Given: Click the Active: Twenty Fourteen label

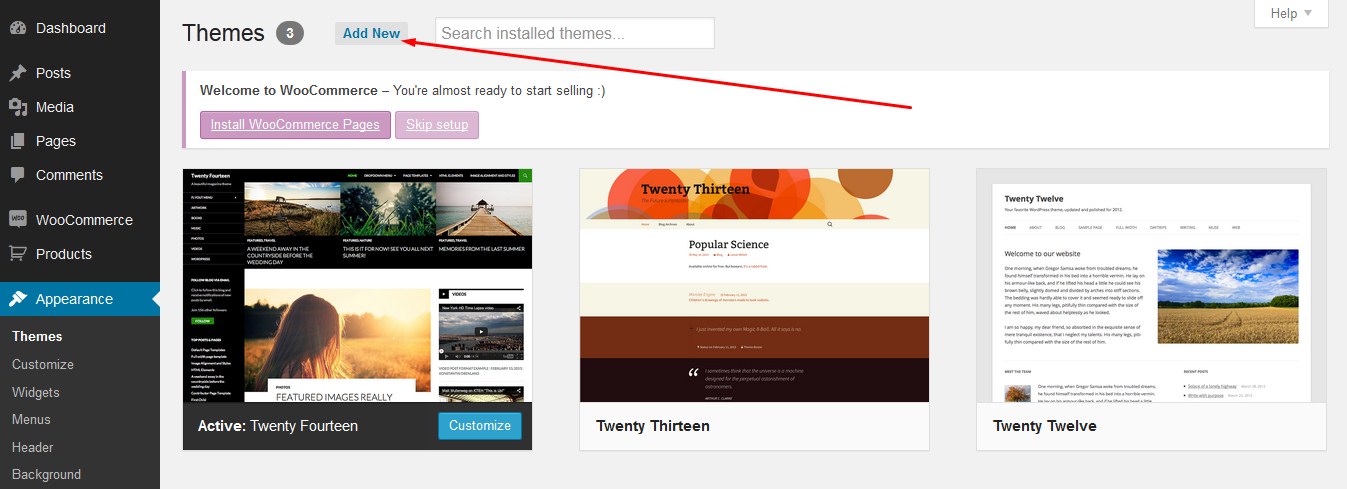Looking at the screenshot, I should coord(278,426).
